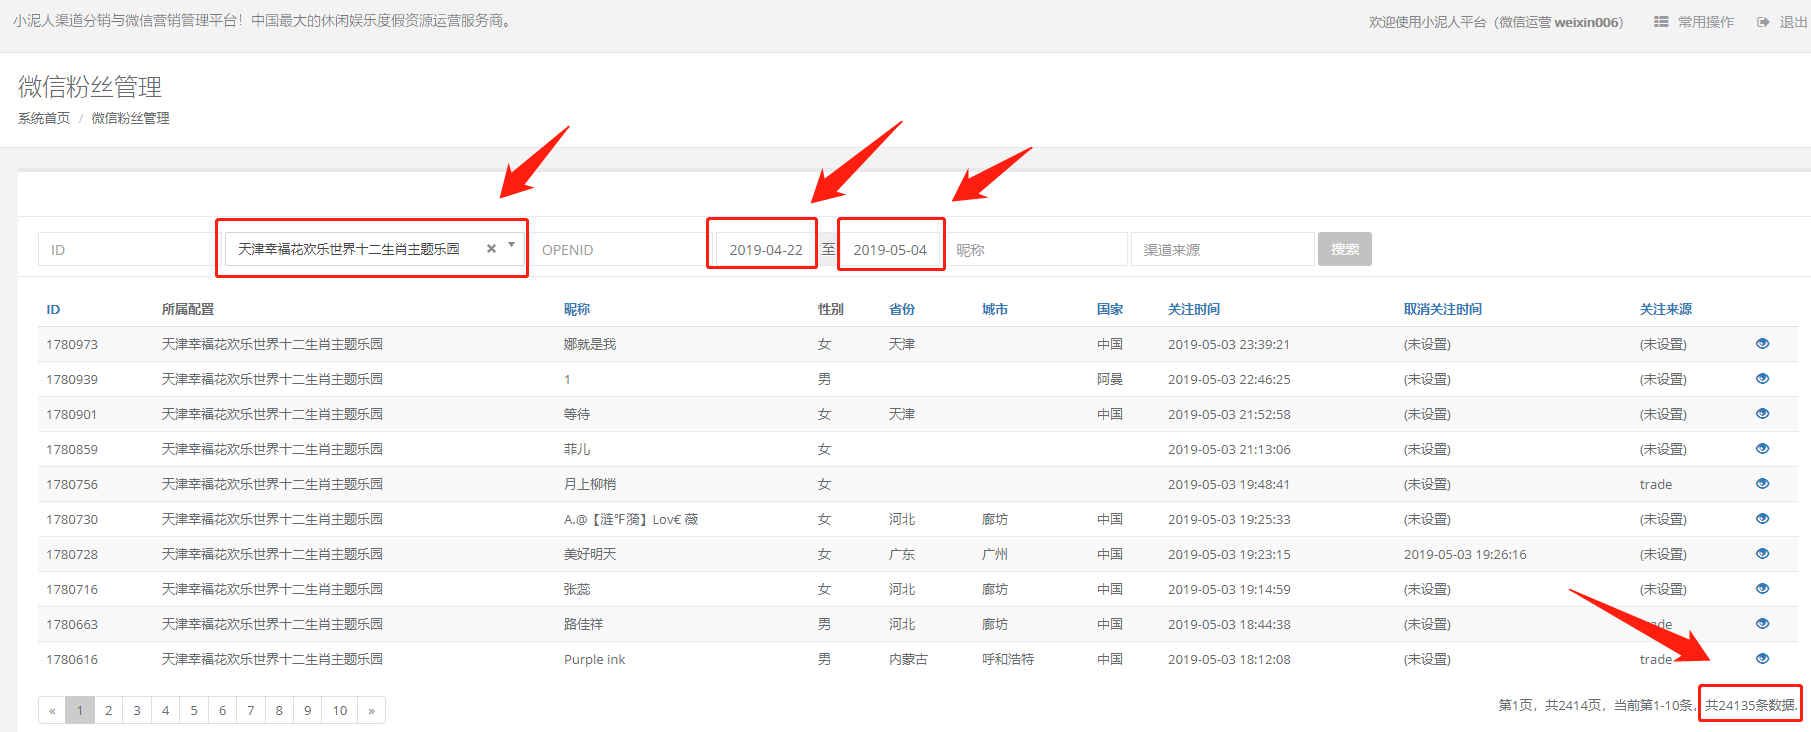Click the OPENID input field

tap(620, 250)
